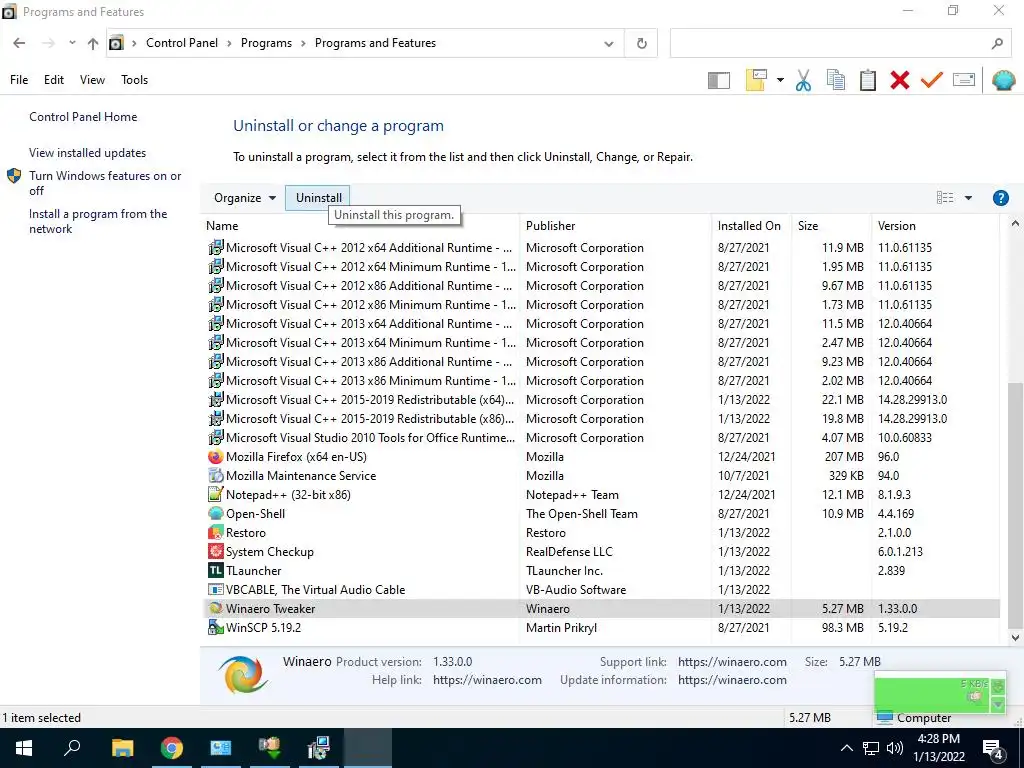Expand the chevron after Programs breadcrumb

tap(304, 43)
